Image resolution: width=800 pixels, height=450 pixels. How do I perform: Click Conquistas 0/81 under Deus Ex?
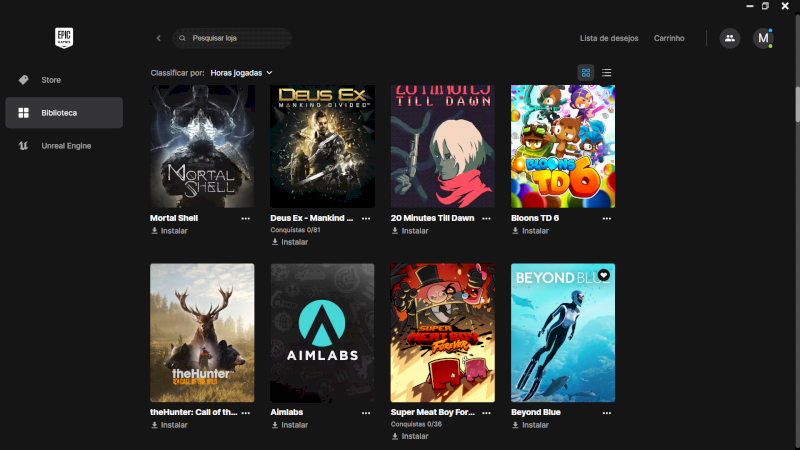(295, 230)
